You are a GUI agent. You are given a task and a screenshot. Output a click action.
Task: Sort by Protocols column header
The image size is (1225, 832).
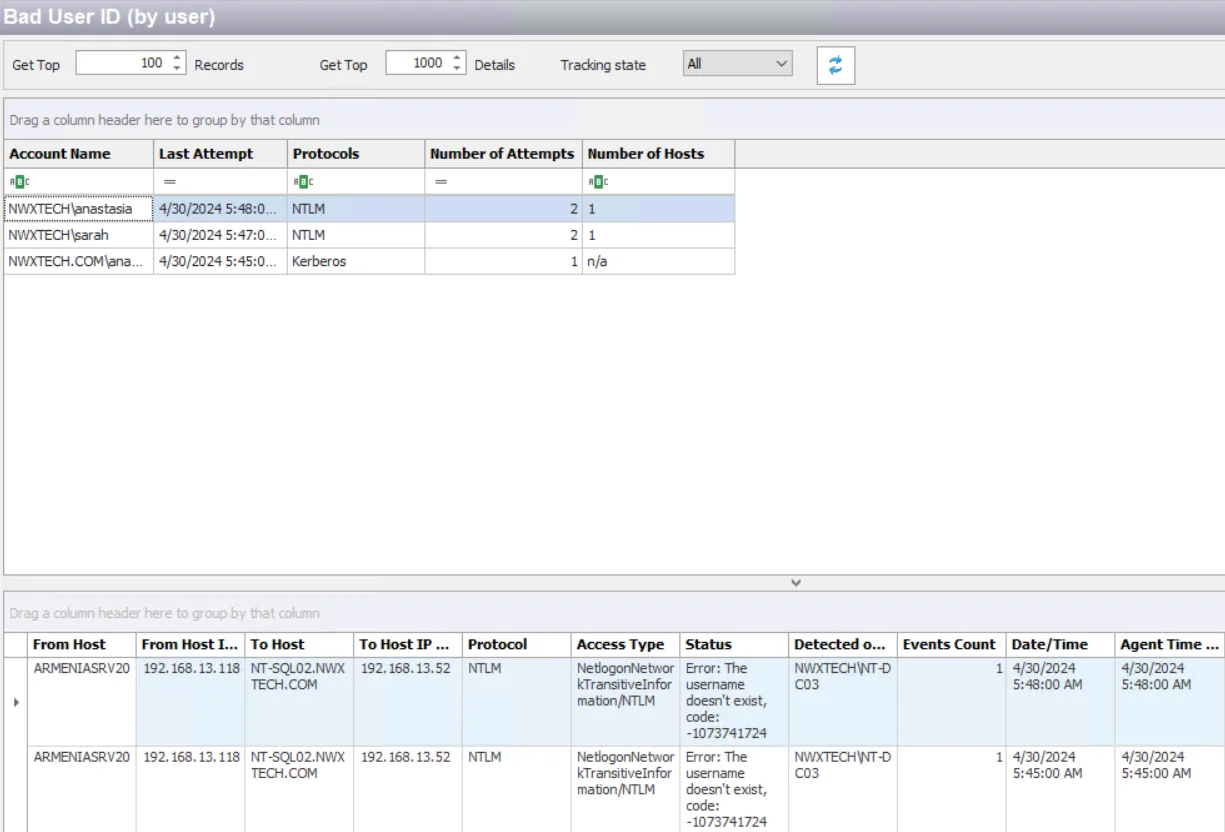[356, 154]
